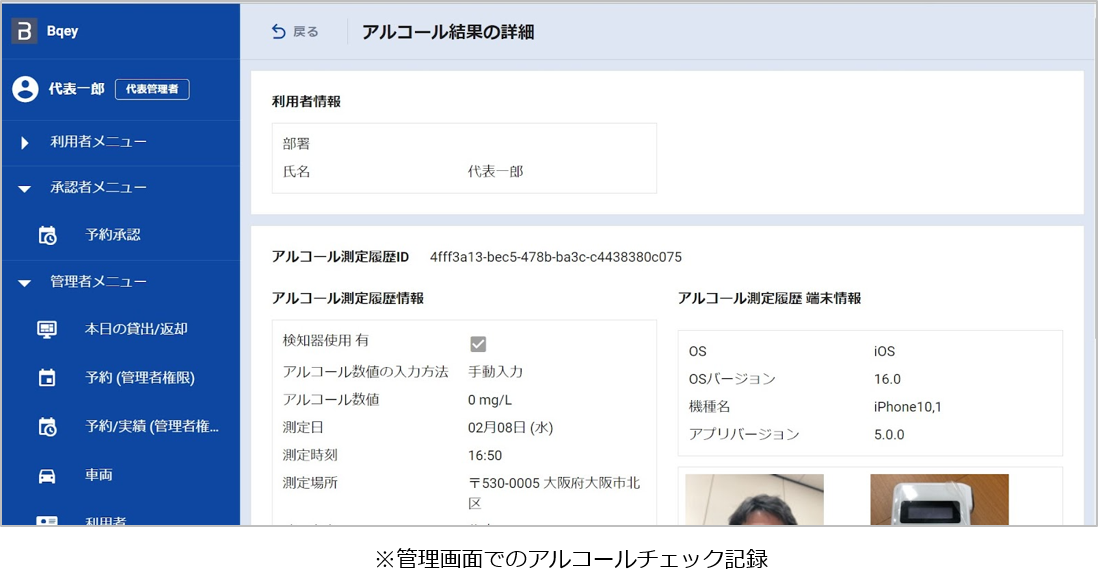Click the Bqey logo icon
Viewport: 1098px width, 588px height.
tap(24, 31)
